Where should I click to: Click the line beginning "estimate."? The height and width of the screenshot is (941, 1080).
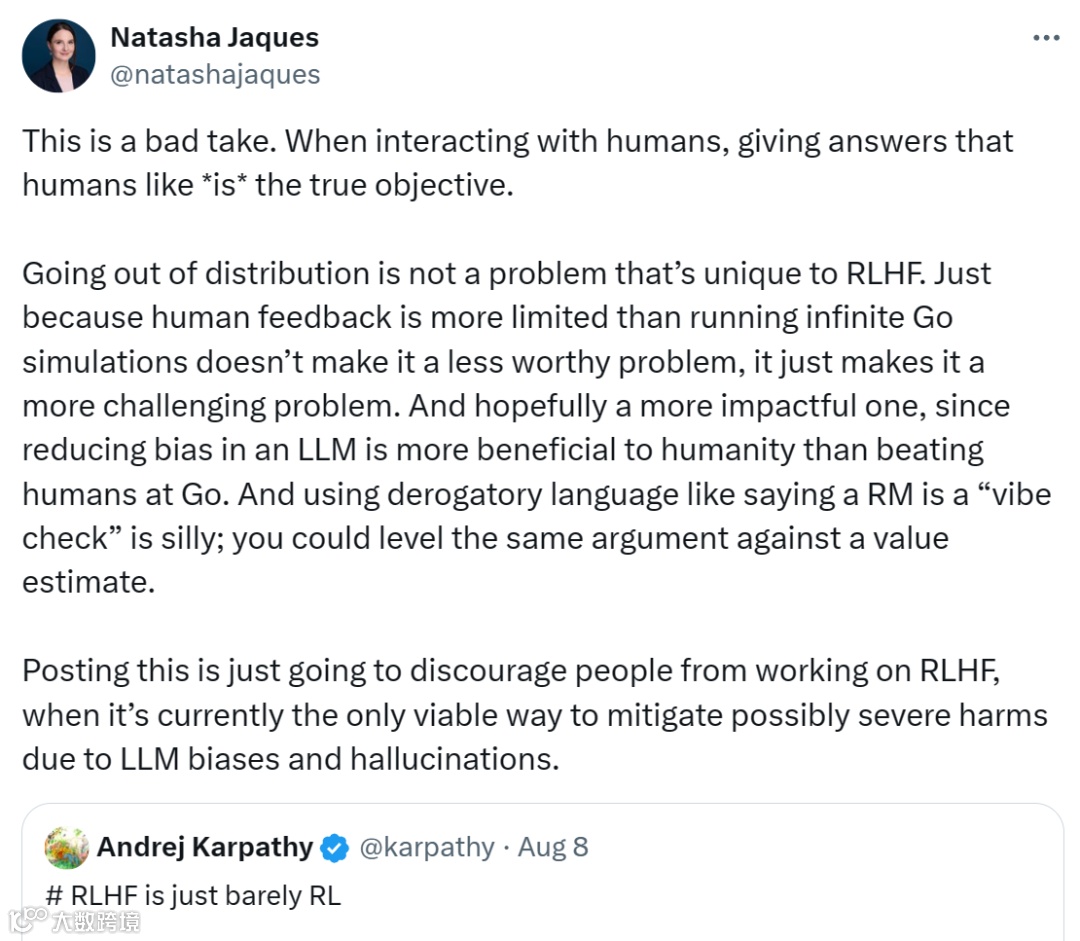tap(89, 582)
